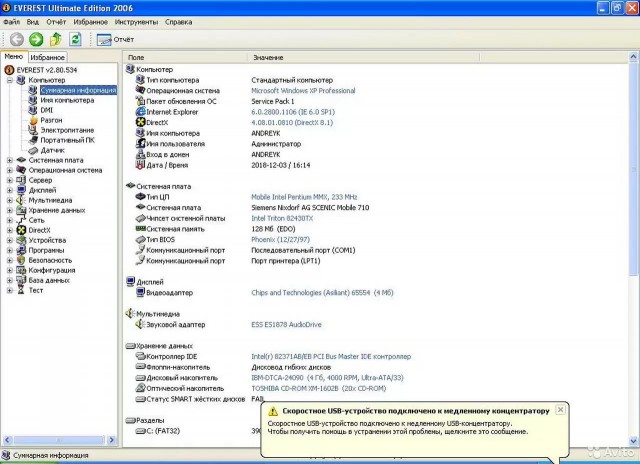
Task: Open the Электропитание tree item
Action: tap(67, 130)
